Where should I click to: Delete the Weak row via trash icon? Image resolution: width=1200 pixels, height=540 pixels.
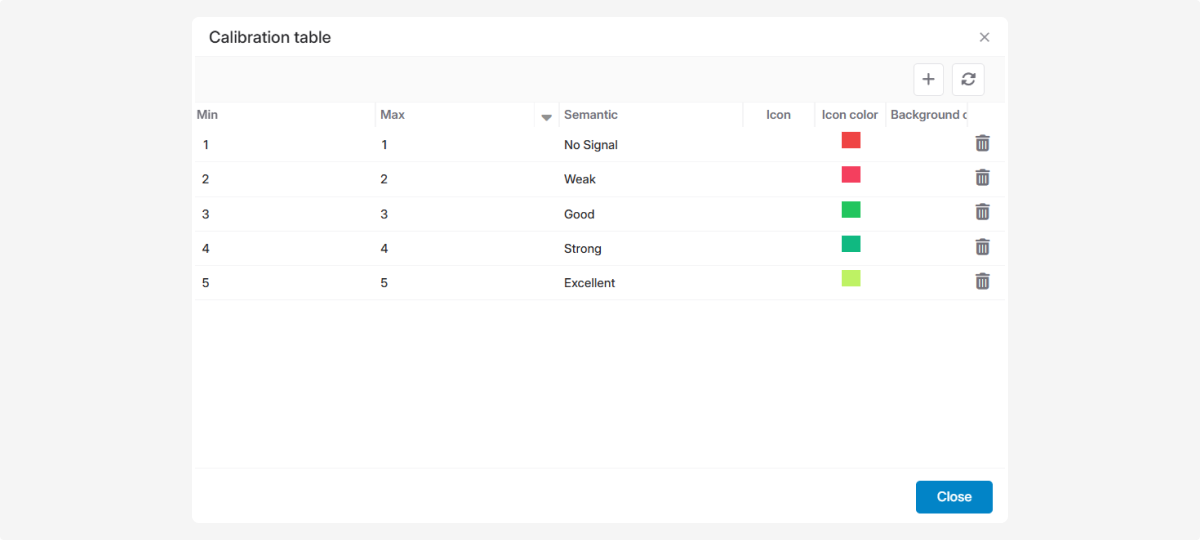[x=982, y=178]
